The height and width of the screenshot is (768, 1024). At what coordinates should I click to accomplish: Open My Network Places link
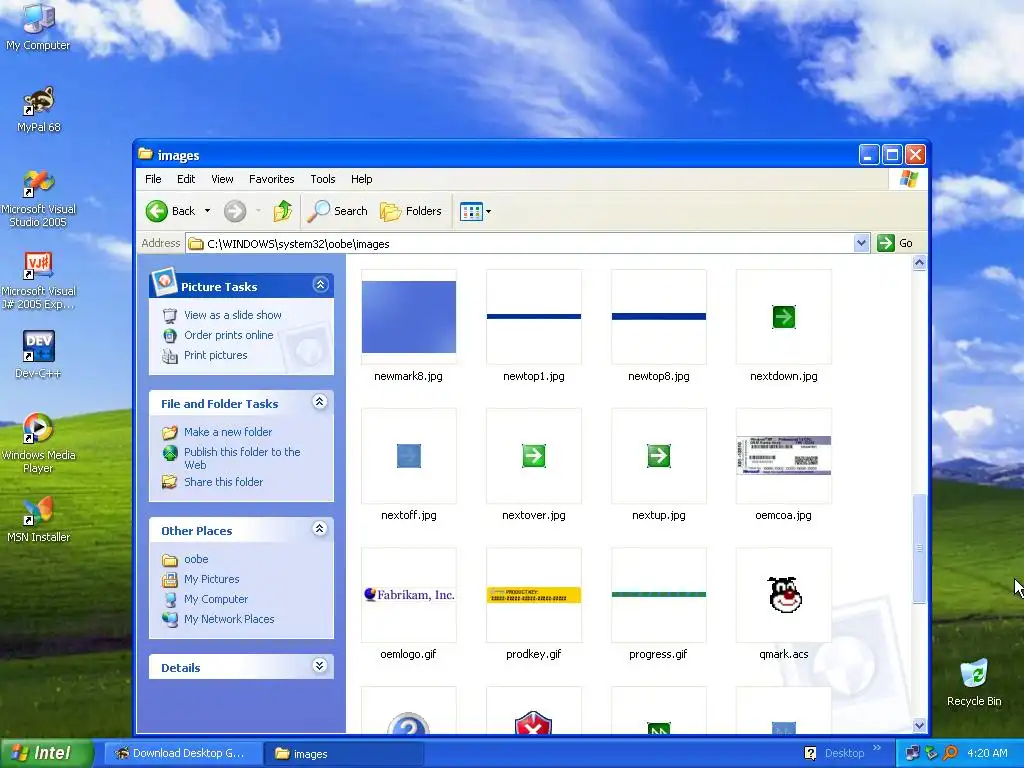click(x=229, y=619)
